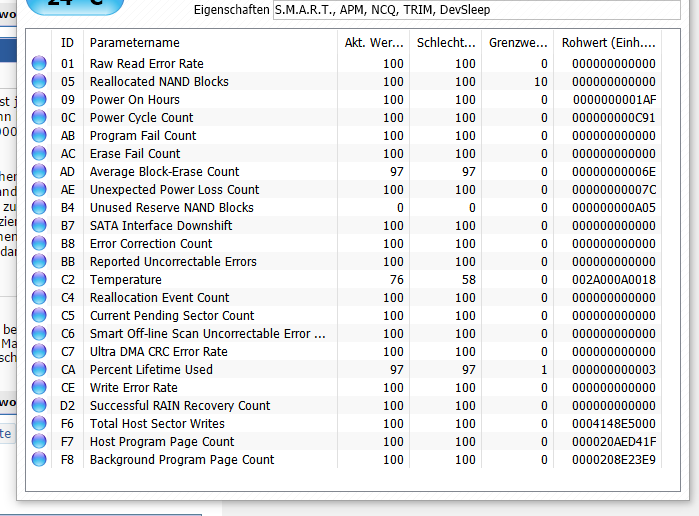699x516 pixels.
Task: Click the Schlecht... column header
Action: coord(445,43)
